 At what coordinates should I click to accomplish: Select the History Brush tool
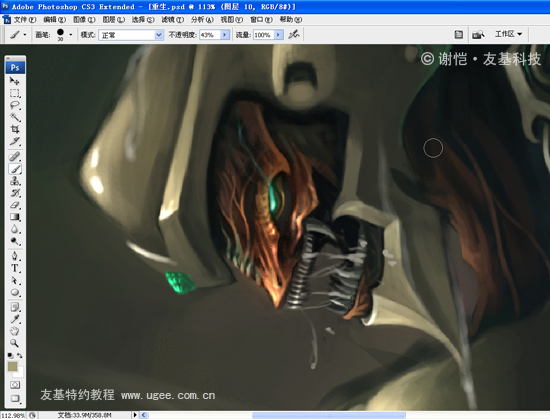(15, 193)
